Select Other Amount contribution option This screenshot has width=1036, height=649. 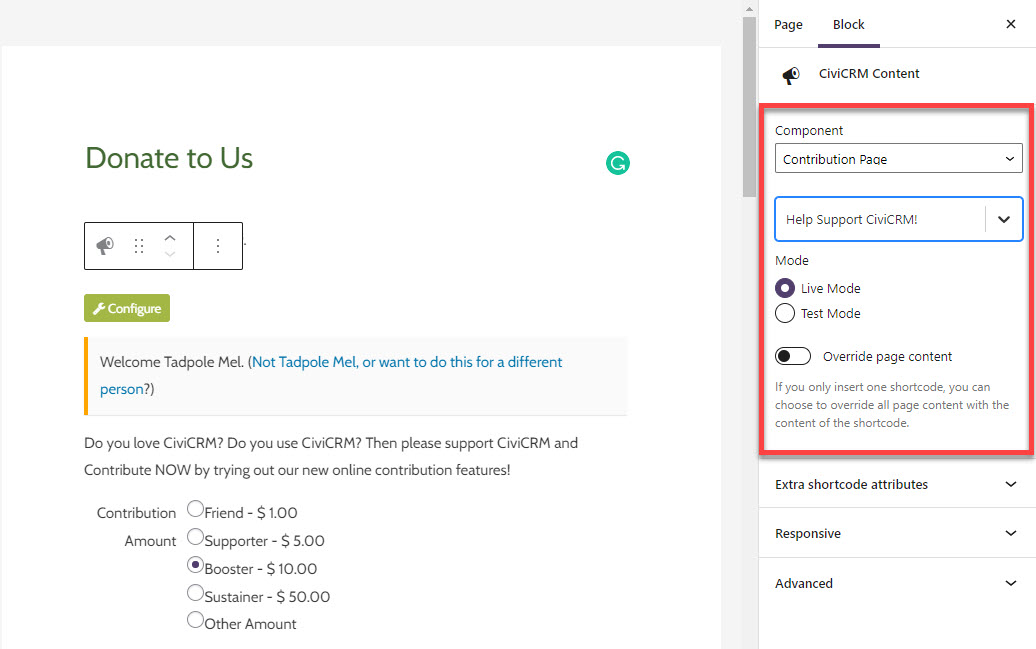click(x=195, y=620)
